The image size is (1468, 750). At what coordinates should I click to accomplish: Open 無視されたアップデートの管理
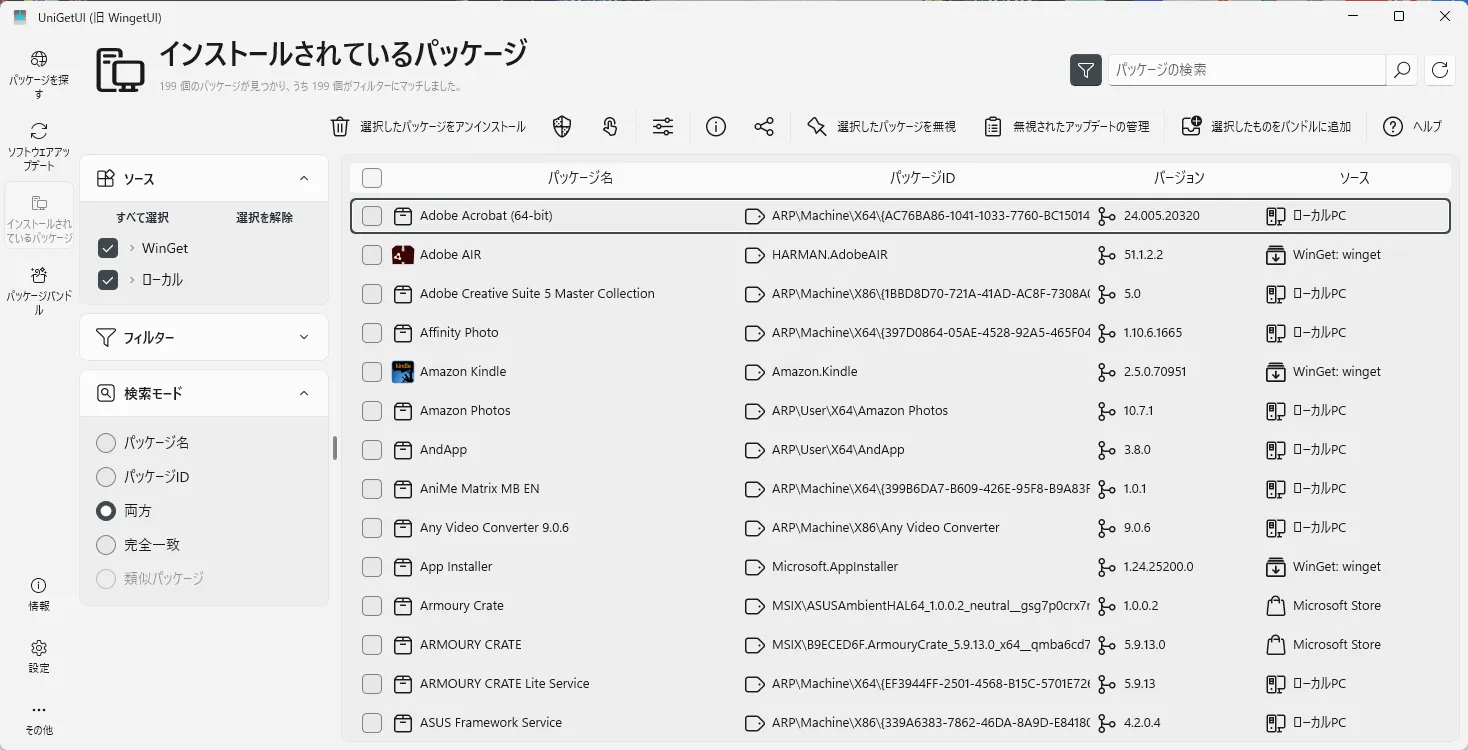[1066, 126]
